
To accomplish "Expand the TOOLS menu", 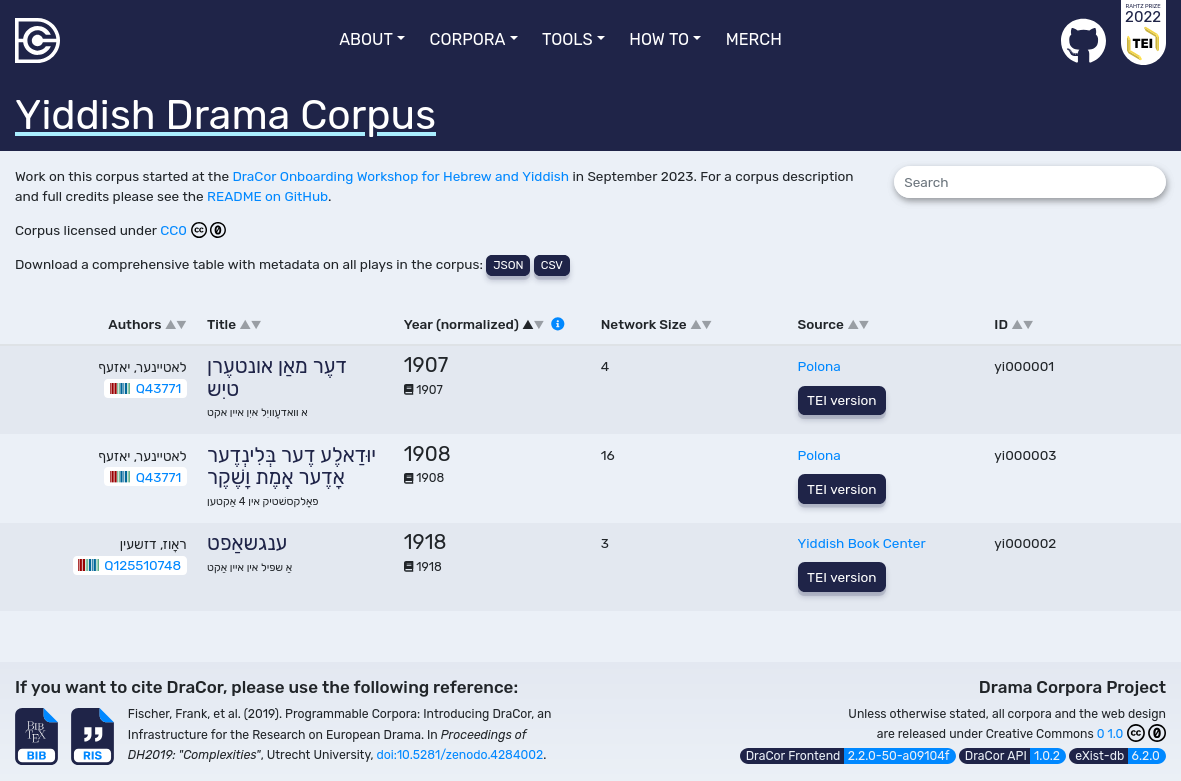I will click(573, 39).
